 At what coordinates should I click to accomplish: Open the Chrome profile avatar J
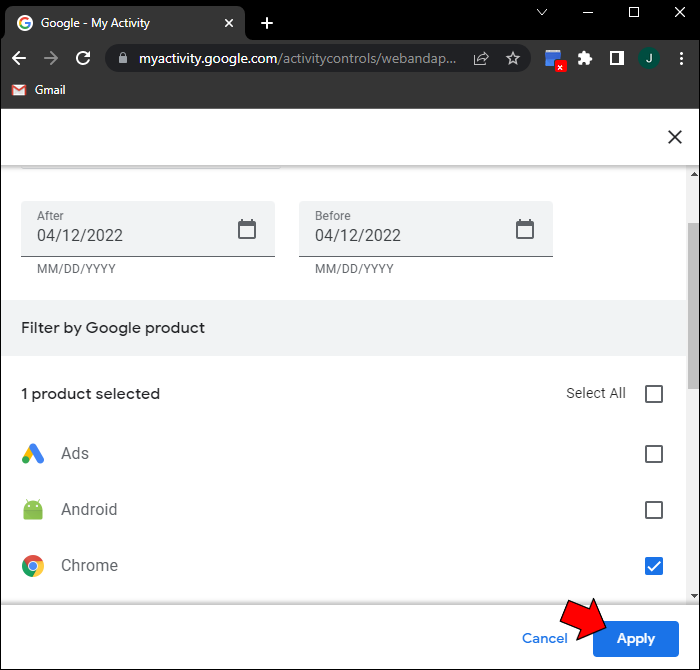(649, 59)
